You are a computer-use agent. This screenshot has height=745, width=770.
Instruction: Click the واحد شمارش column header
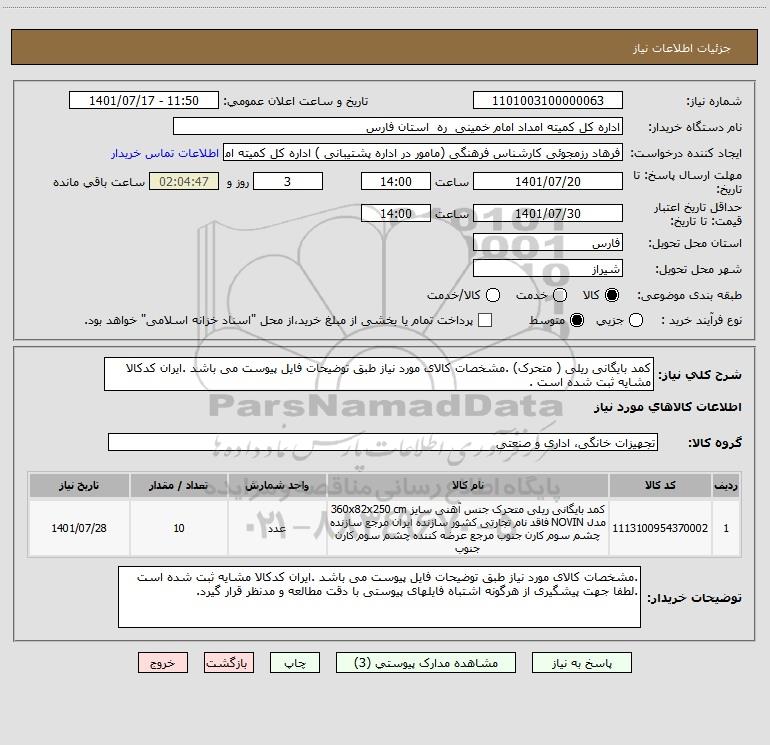tap(277, 485)
